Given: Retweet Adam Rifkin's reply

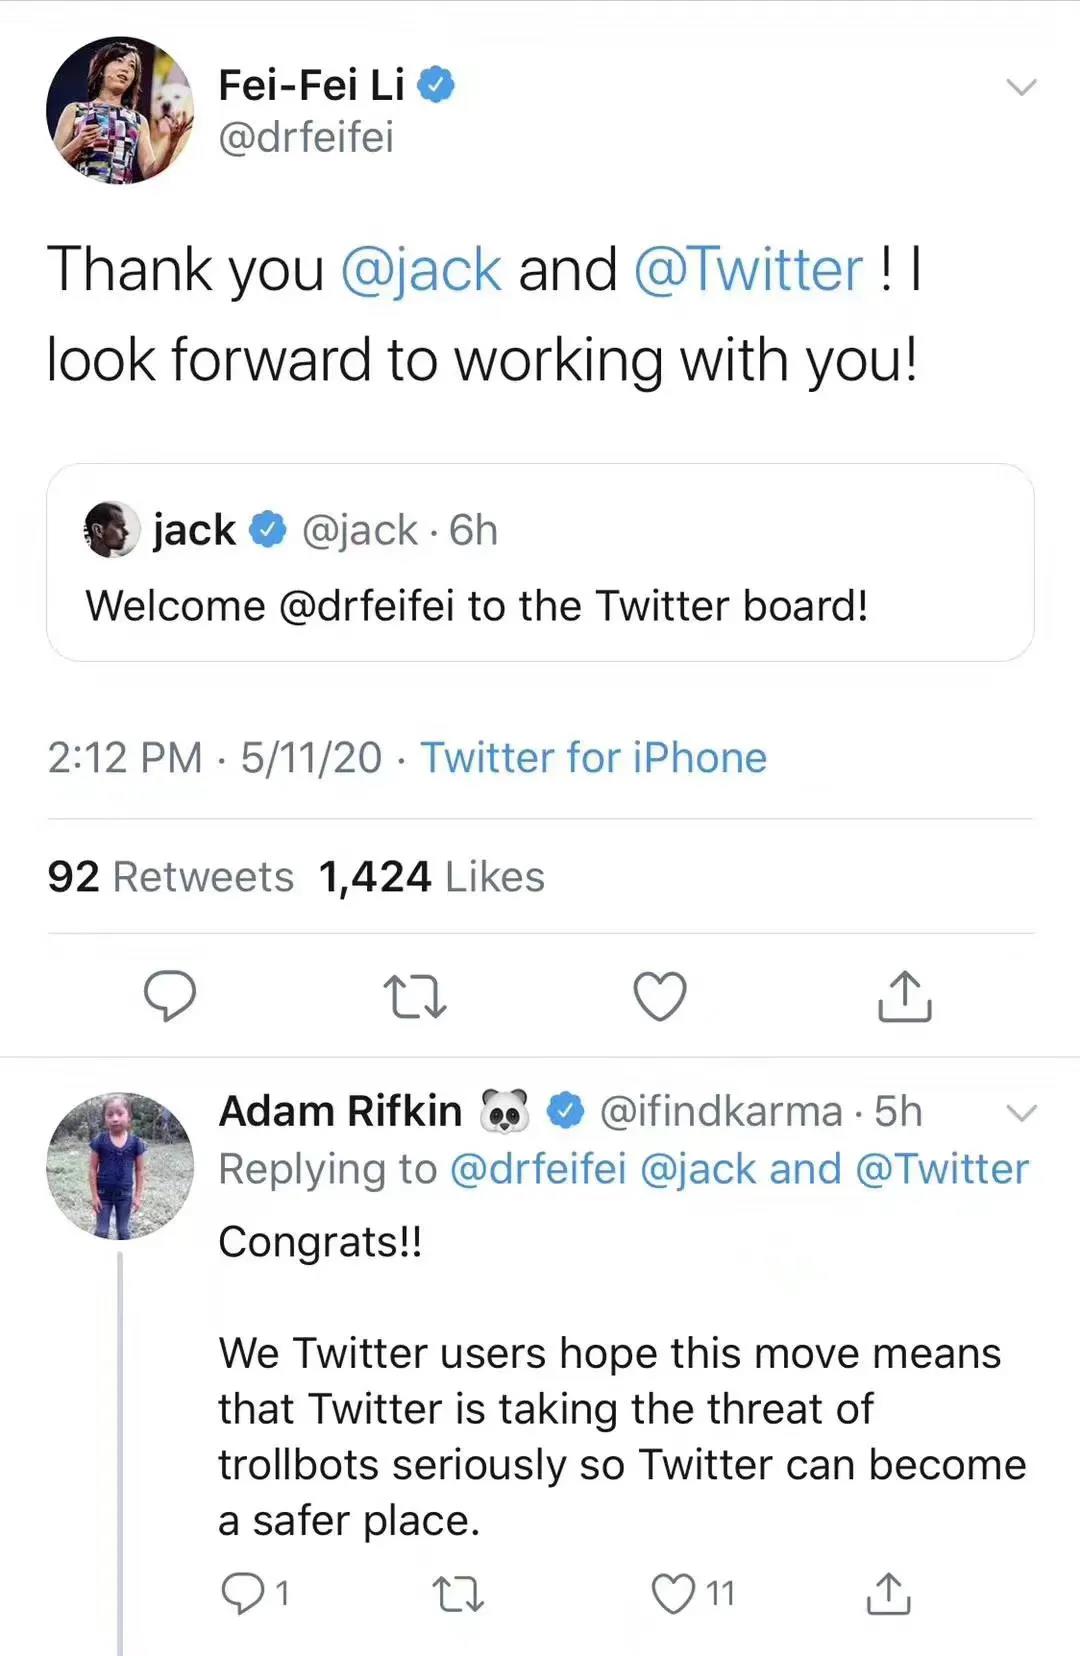Looking at the screenshot, I should (x=459, y=1593).
